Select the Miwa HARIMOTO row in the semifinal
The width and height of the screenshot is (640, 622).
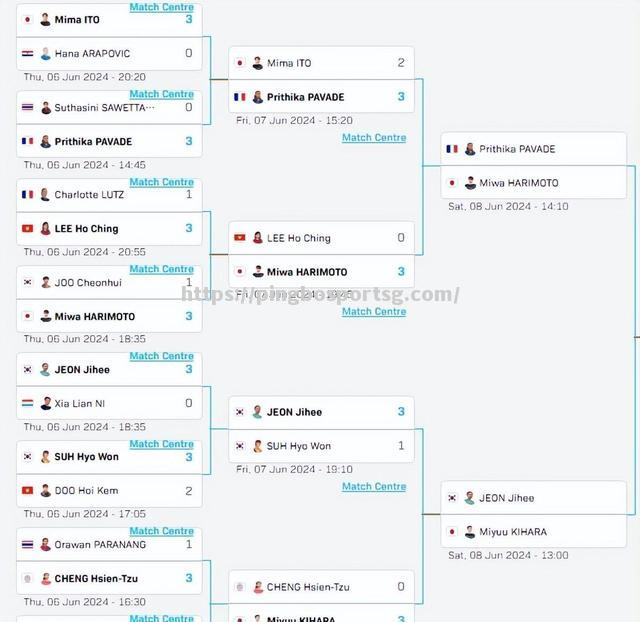click(x=533, y=182)
